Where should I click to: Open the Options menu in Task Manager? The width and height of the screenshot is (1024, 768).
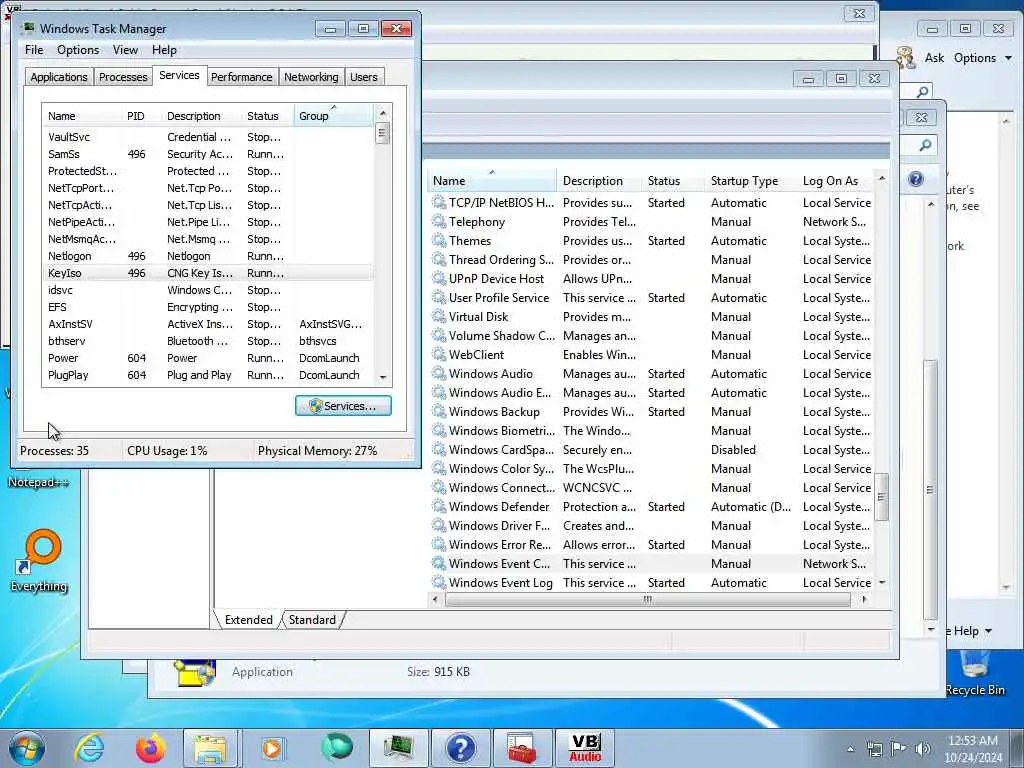[x=78, y=50]
